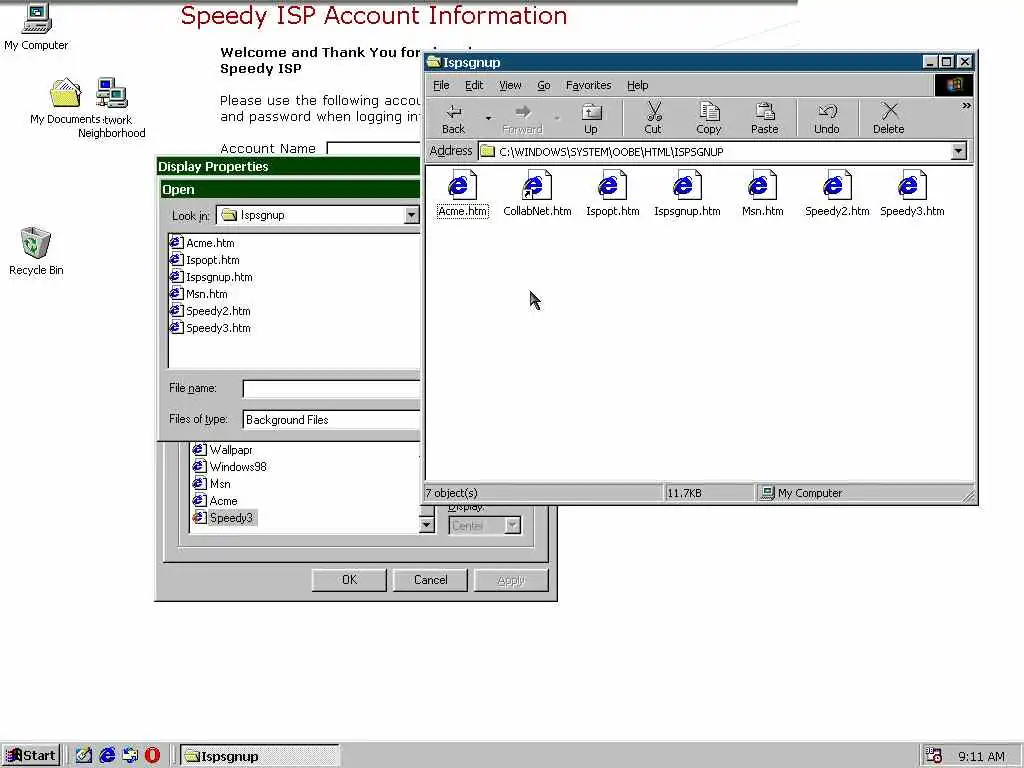Viewport: 1024px width, 768px height.
Task: Open the Go menu
Action: (543, 86)
